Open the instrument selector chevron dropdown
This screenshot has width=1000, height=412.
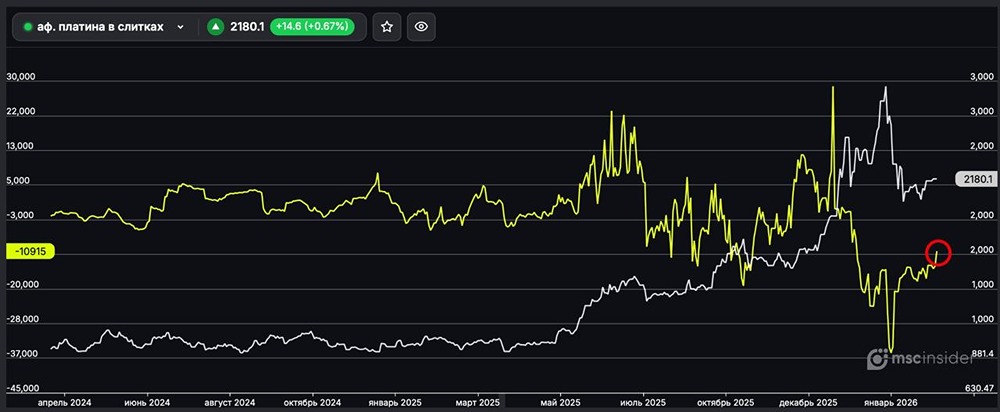(x=180, y=27)
